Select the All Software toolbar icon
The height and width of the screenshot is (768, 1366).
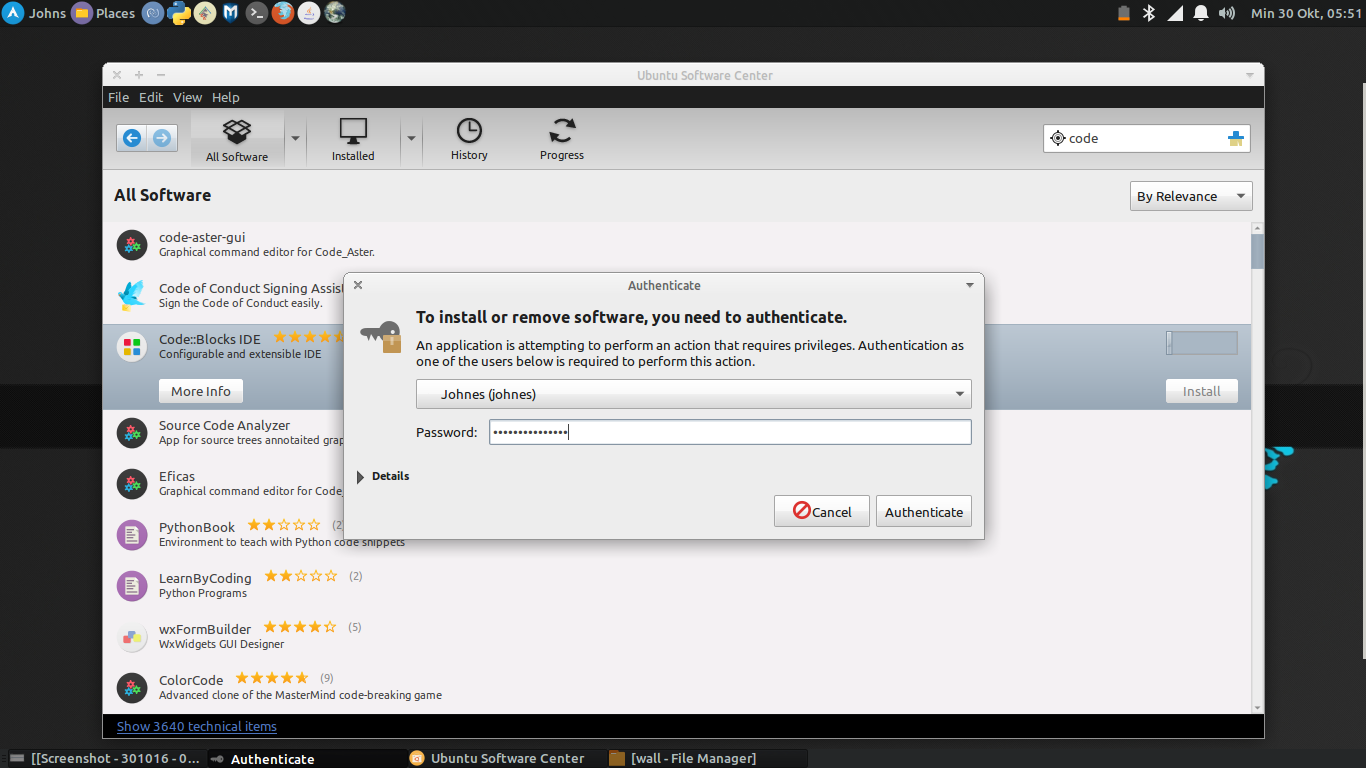click(x=236, y=131)
